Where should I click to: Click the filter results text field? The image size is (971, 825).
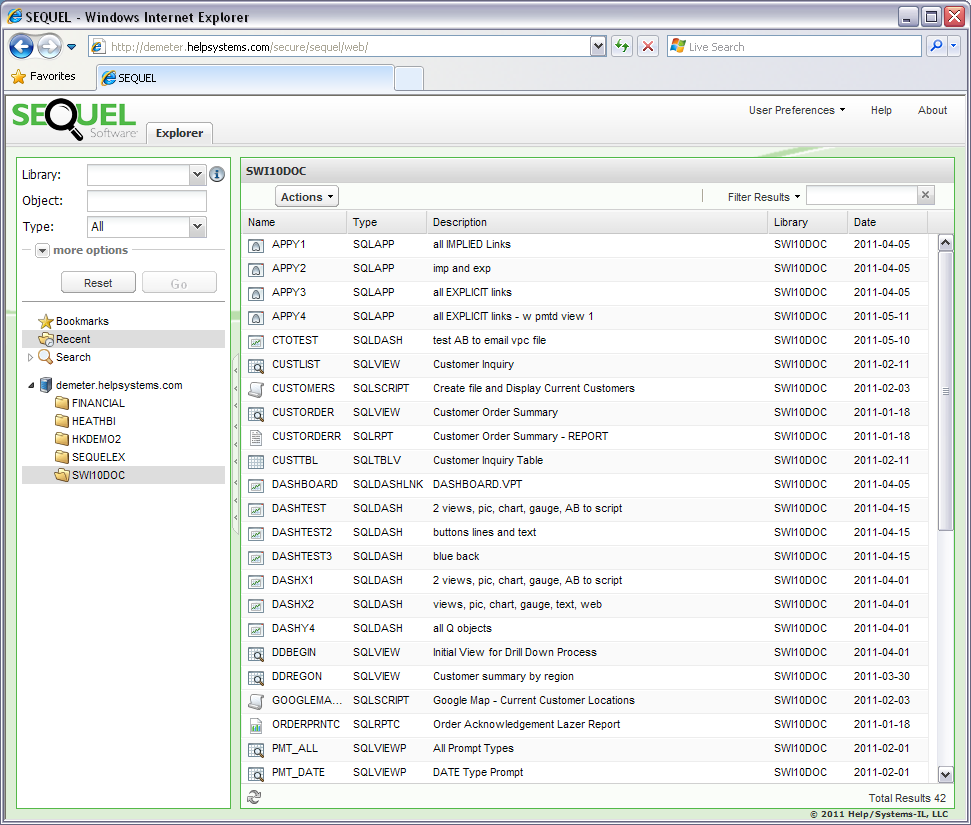(x=861, y=195)
